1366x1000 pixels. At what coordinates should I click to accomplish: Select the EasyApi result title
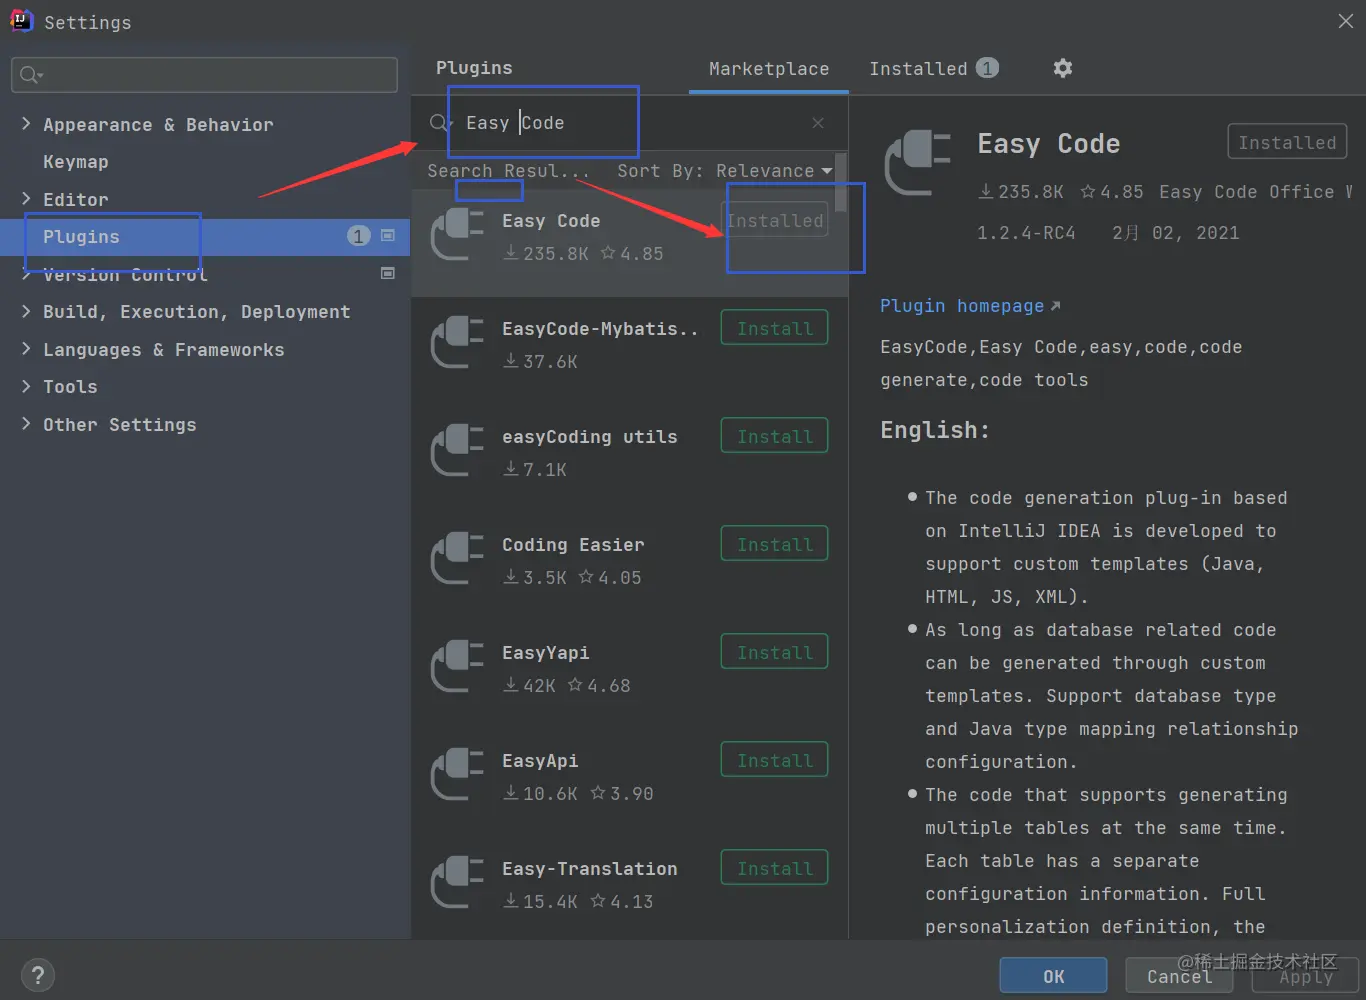(x=540, y=761)
